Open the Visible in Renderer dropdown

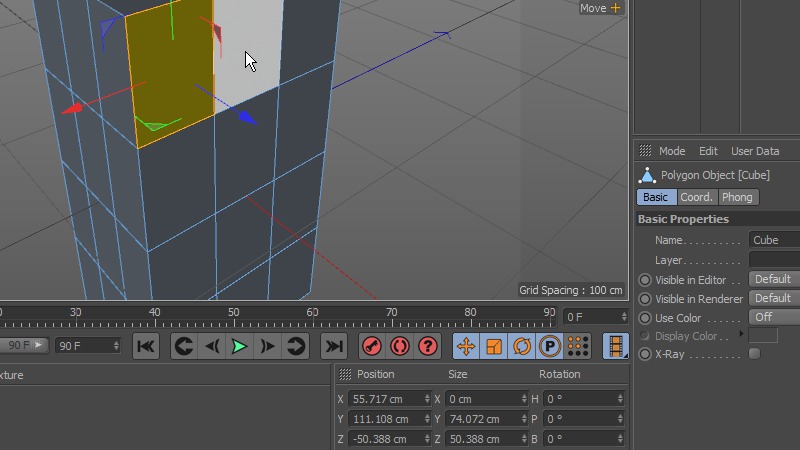(774, 298)
